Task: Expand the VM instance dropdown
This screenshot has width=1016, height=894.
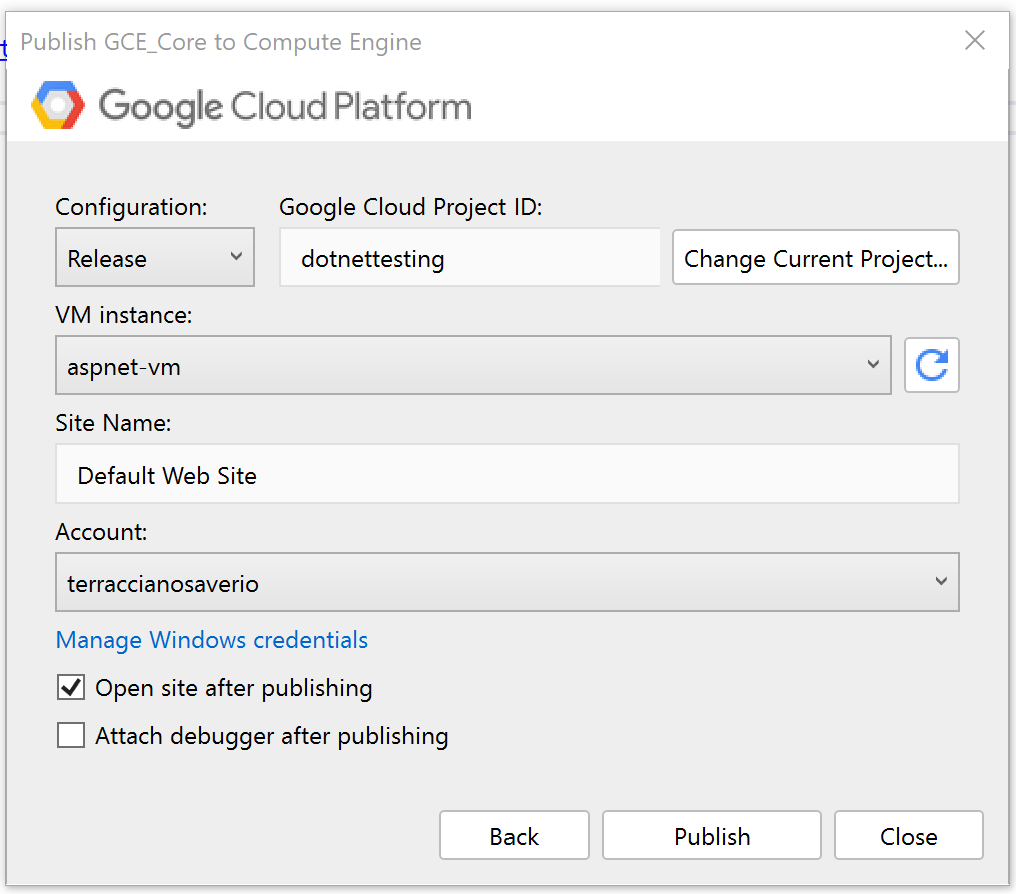Action: 473,366
